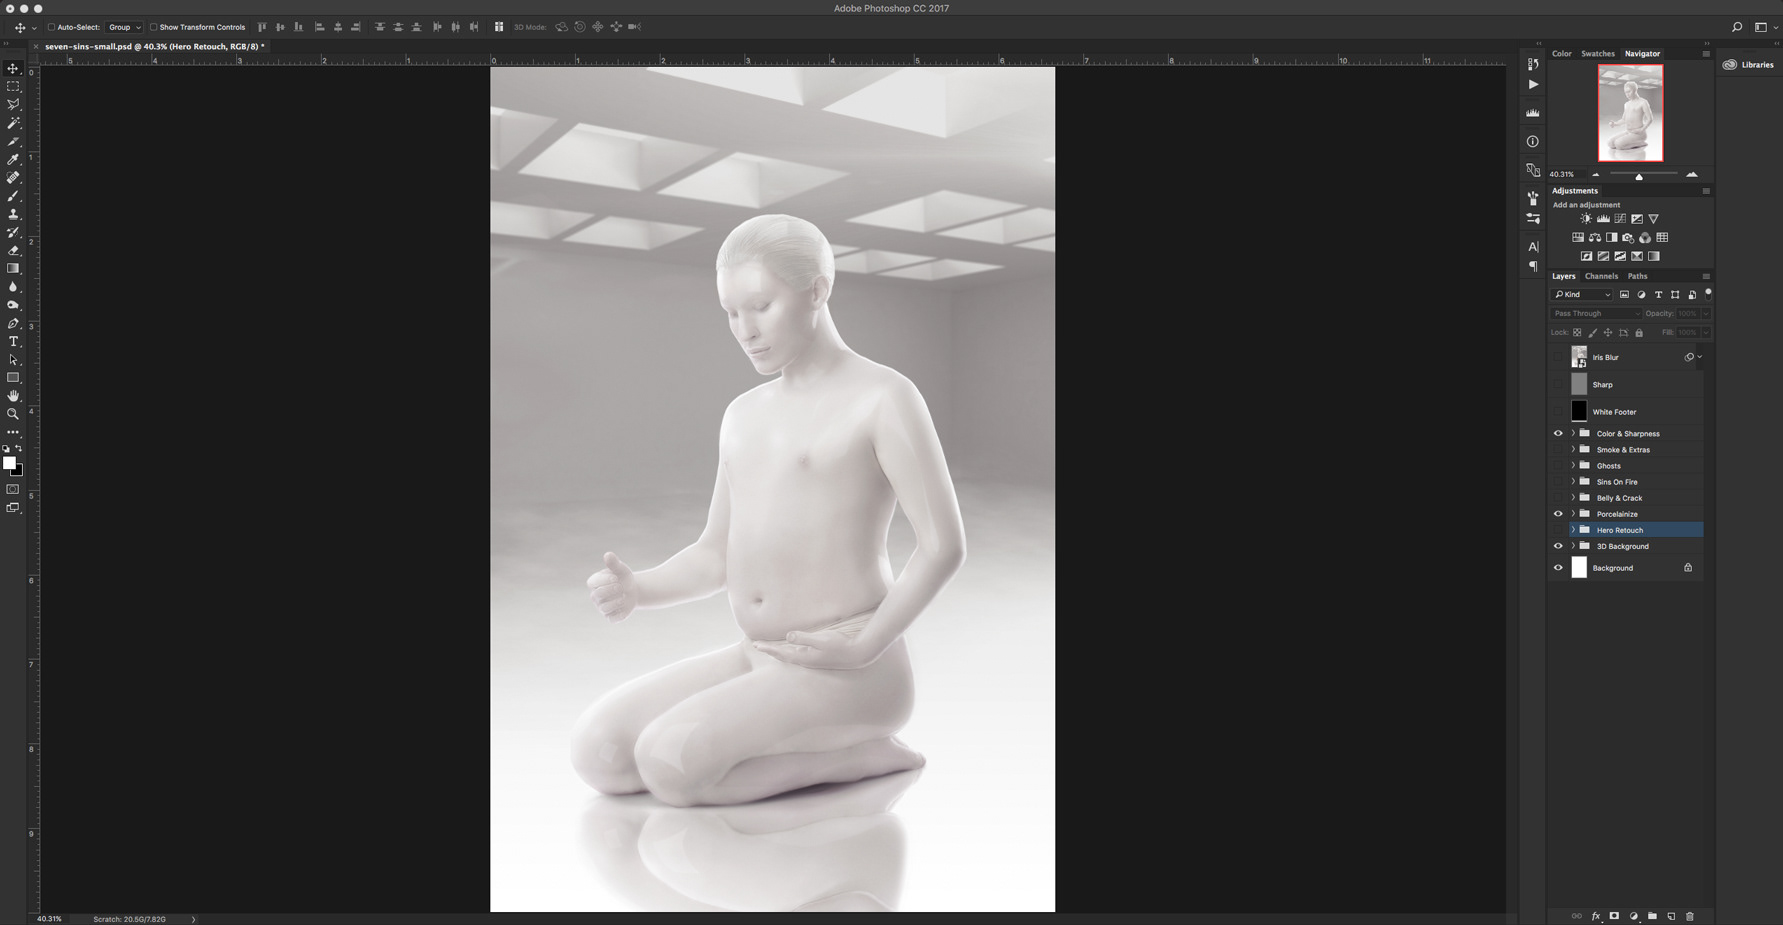Select the Path Selection tool
Image resolution: width=1783 pixels, height=925 pixels.
[x=13, y=360]
